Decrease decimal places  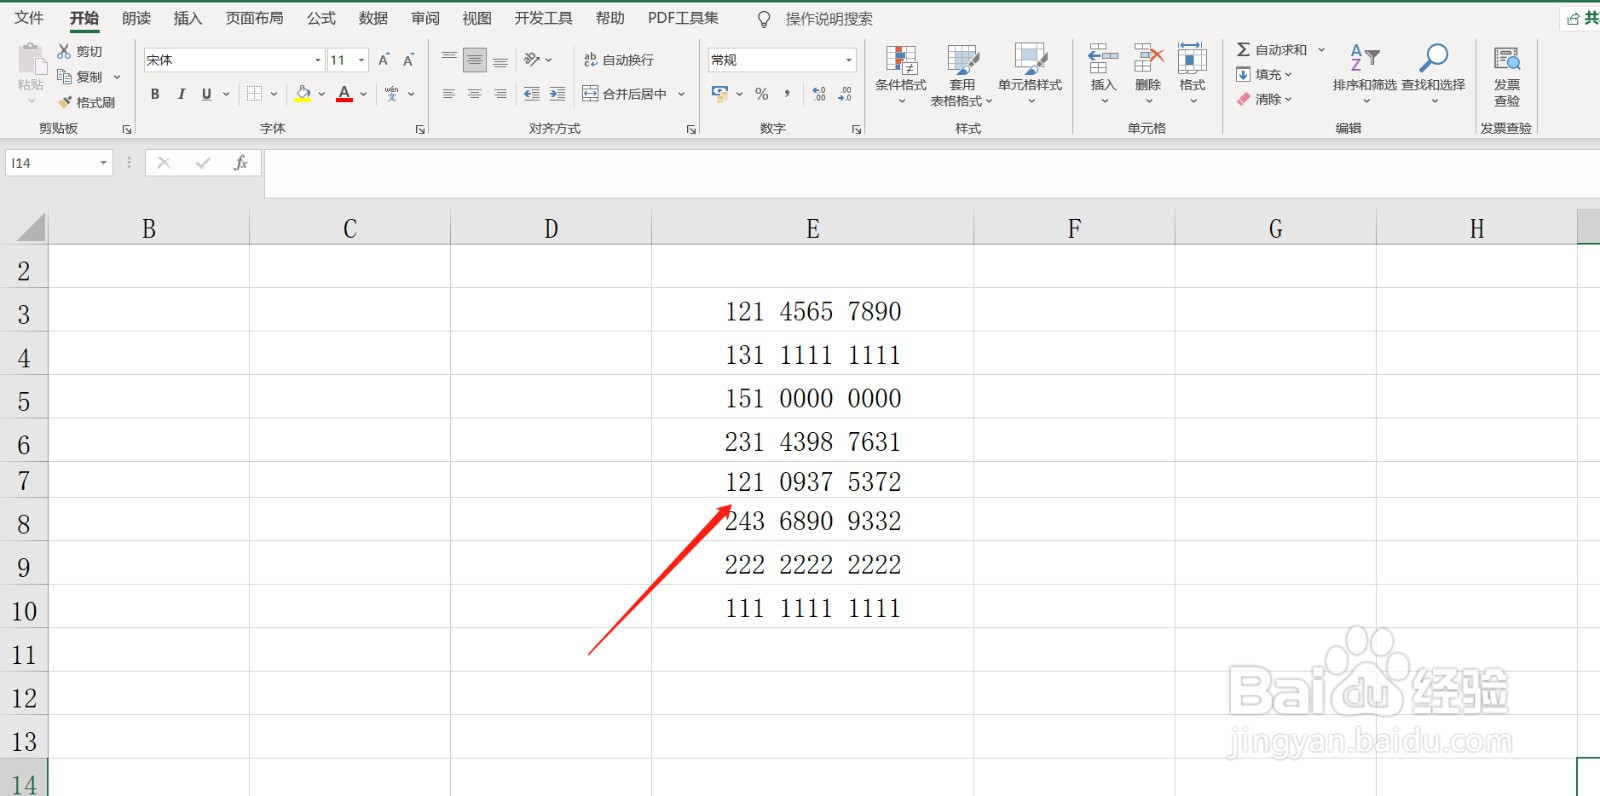pyautogui.click(x=845, y=94)
